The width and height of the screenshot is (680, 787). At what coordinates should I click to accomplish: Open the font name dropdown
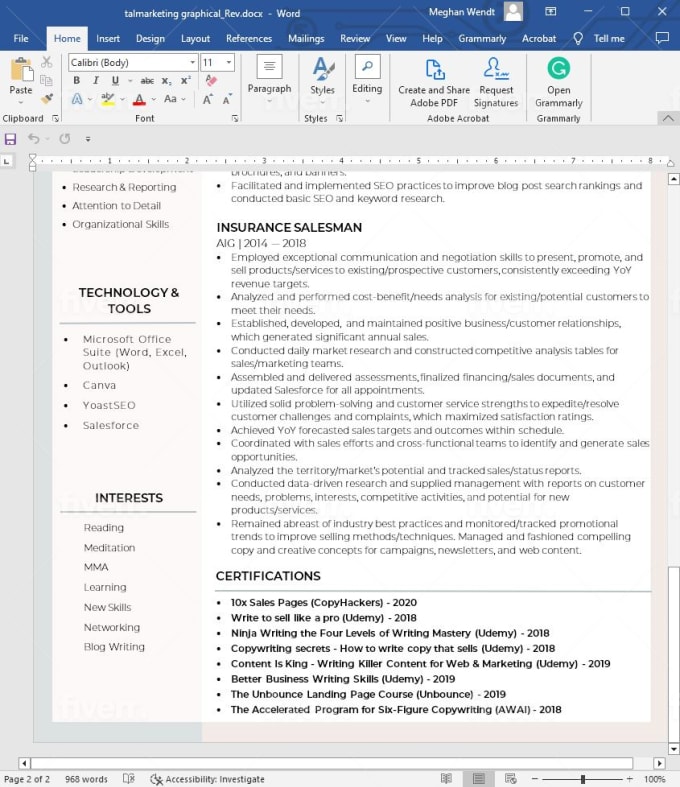(193, 62)
